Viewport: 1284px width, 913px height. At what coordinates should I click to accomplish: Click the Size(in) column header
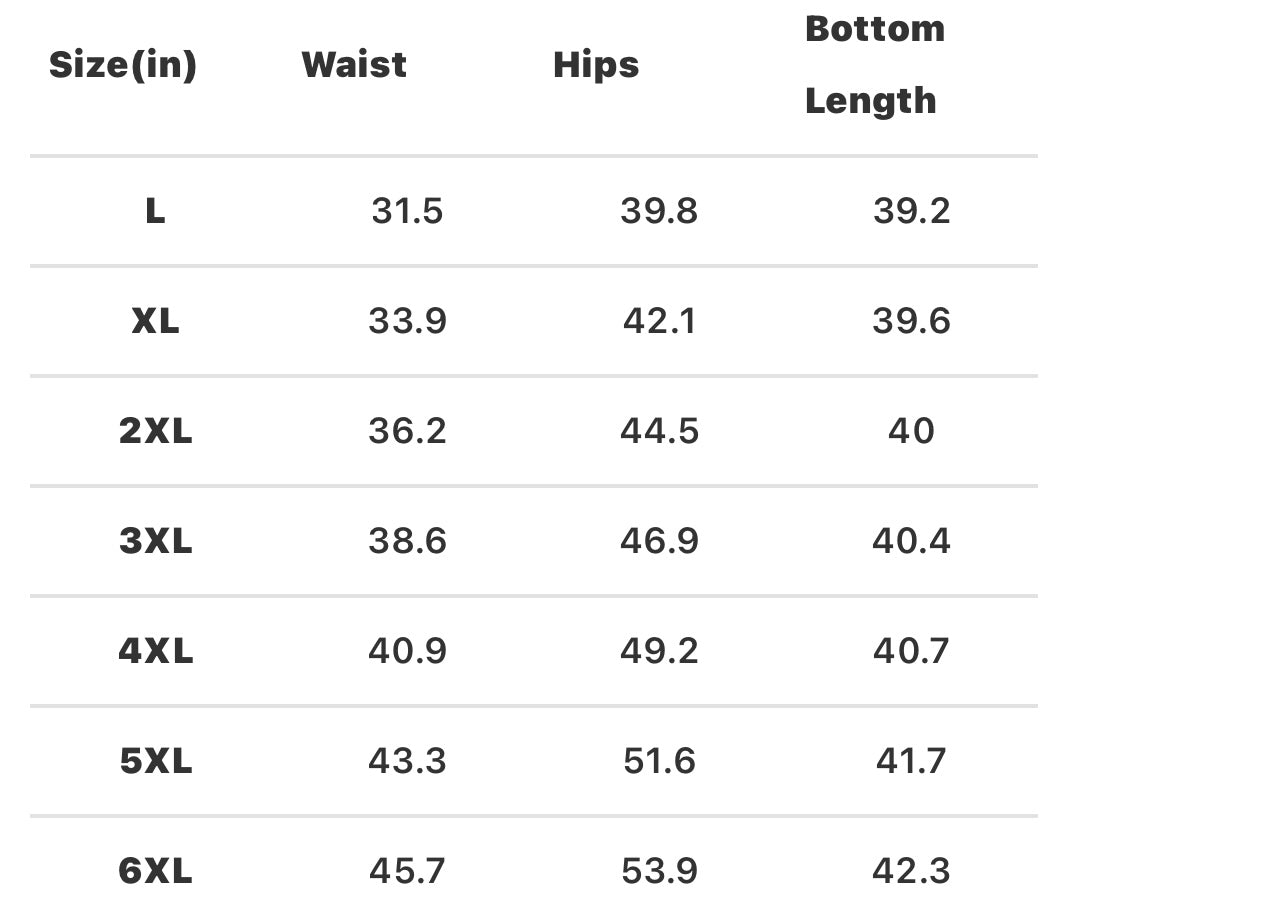click(x=123, y=66)
